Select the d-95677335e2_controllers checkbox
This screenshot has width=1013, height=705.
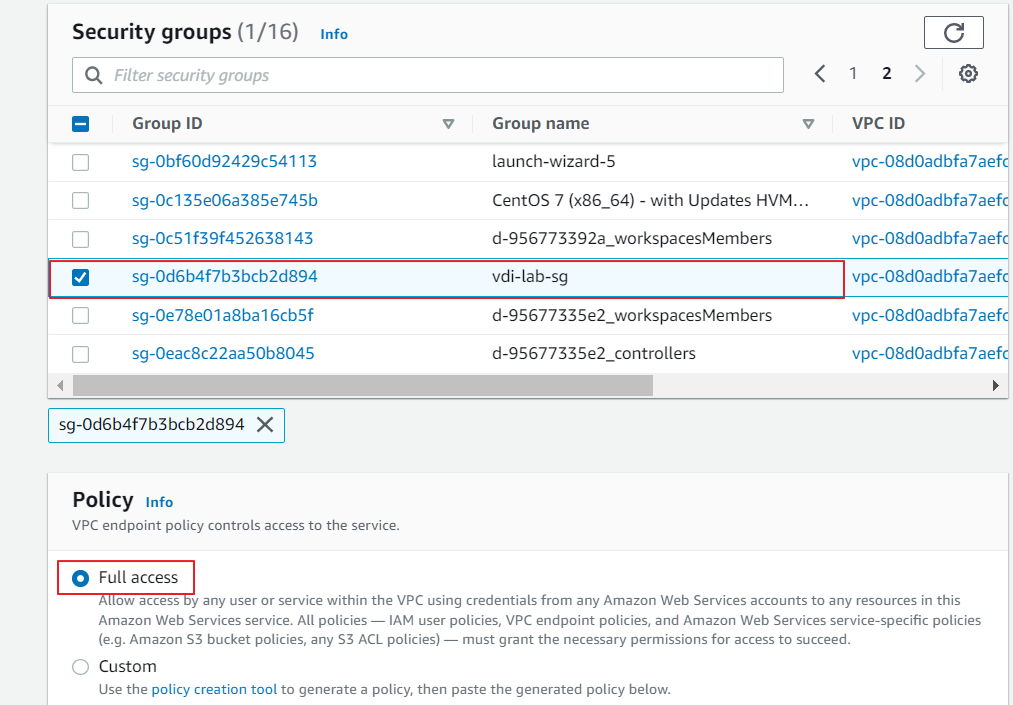pos(81,354)
